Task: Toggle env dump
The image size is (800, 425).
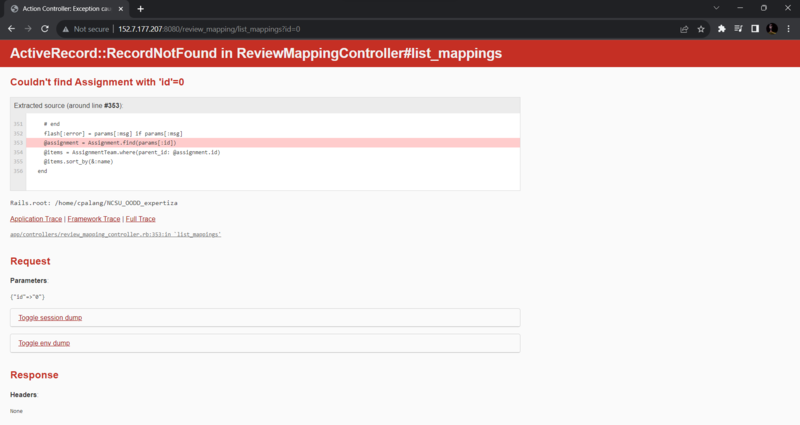Action: [44, 343]
